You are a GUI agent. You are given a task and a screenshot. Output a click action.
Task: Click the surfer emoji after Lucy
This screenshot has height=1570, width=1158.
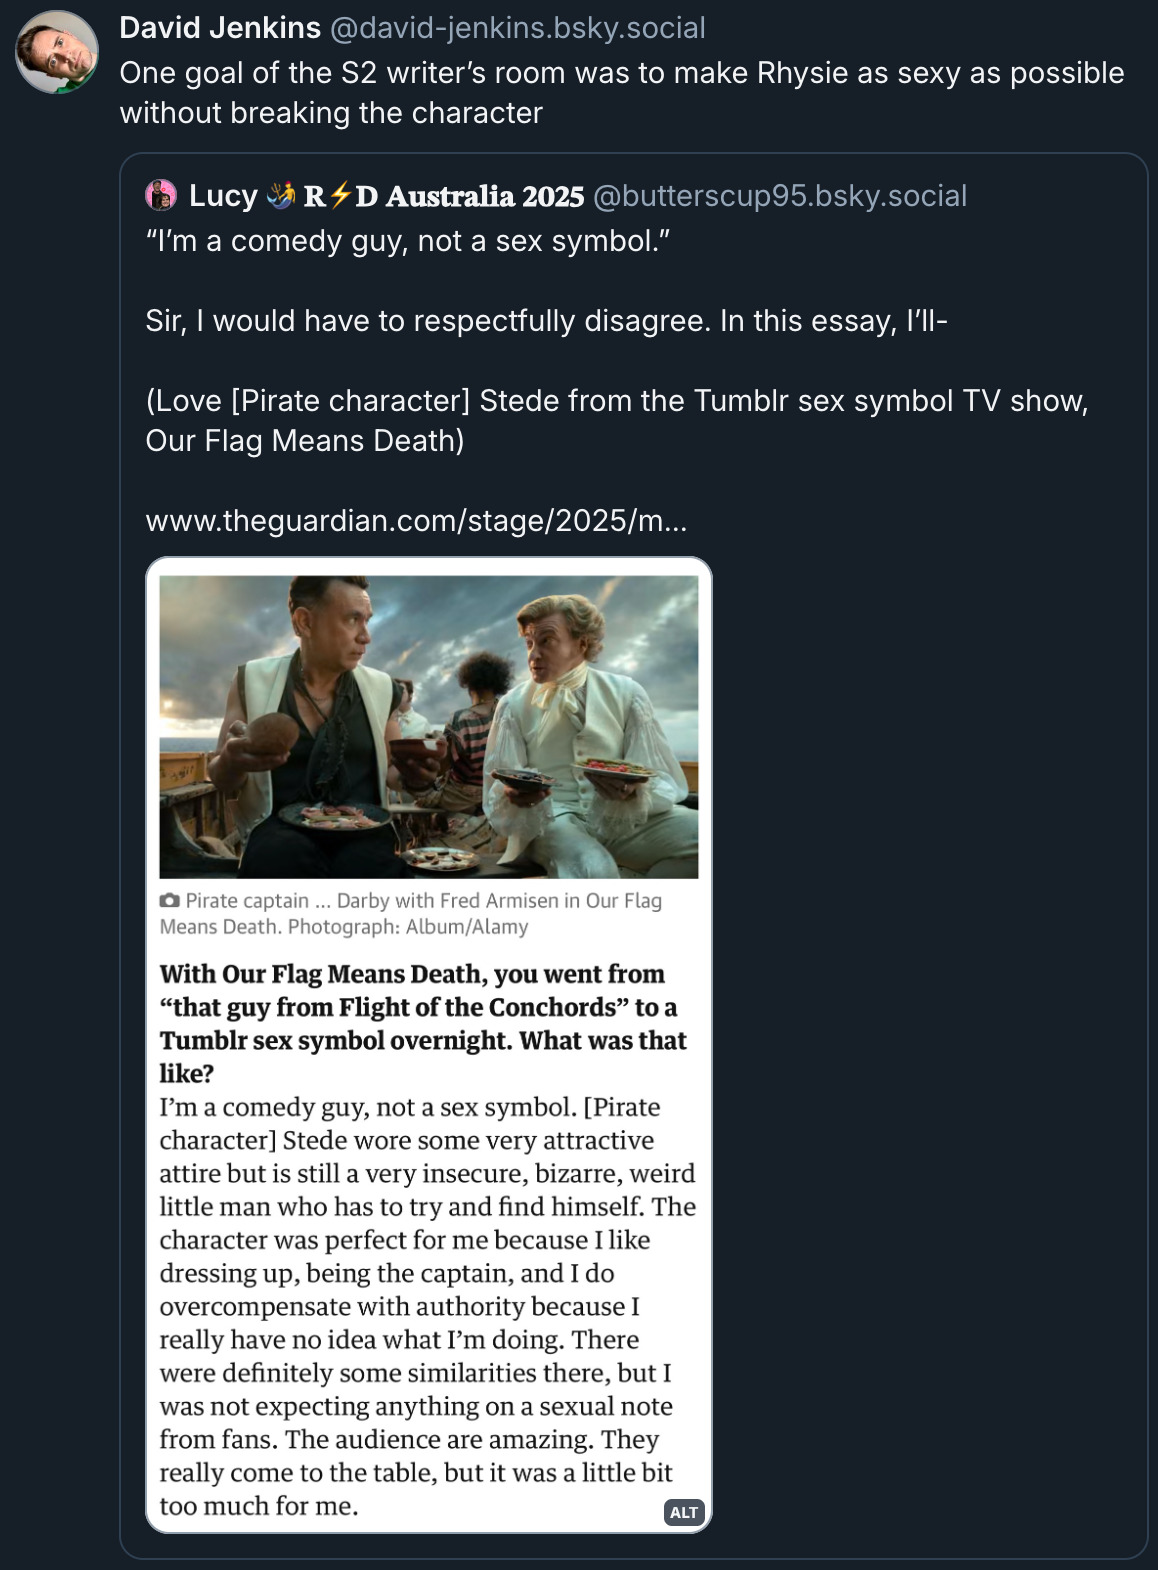[282, 195]
